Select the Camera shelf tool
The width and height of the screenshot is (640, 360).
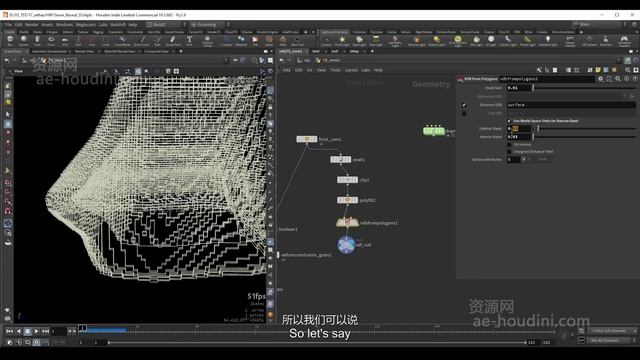(x=326, y=40)
